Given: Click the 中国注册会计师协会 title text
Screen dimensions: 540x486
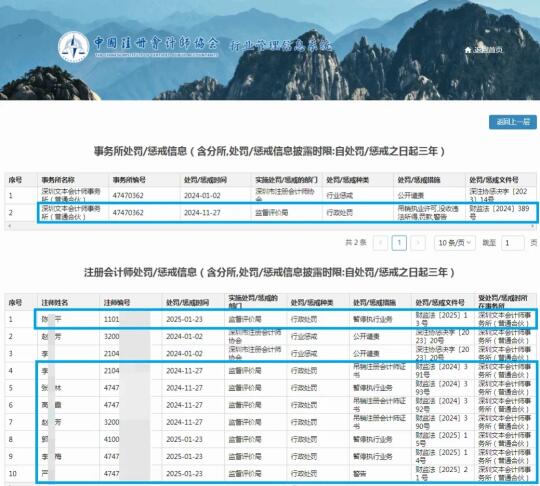Looking at the screenshot, I should click(x=156, y=43).
